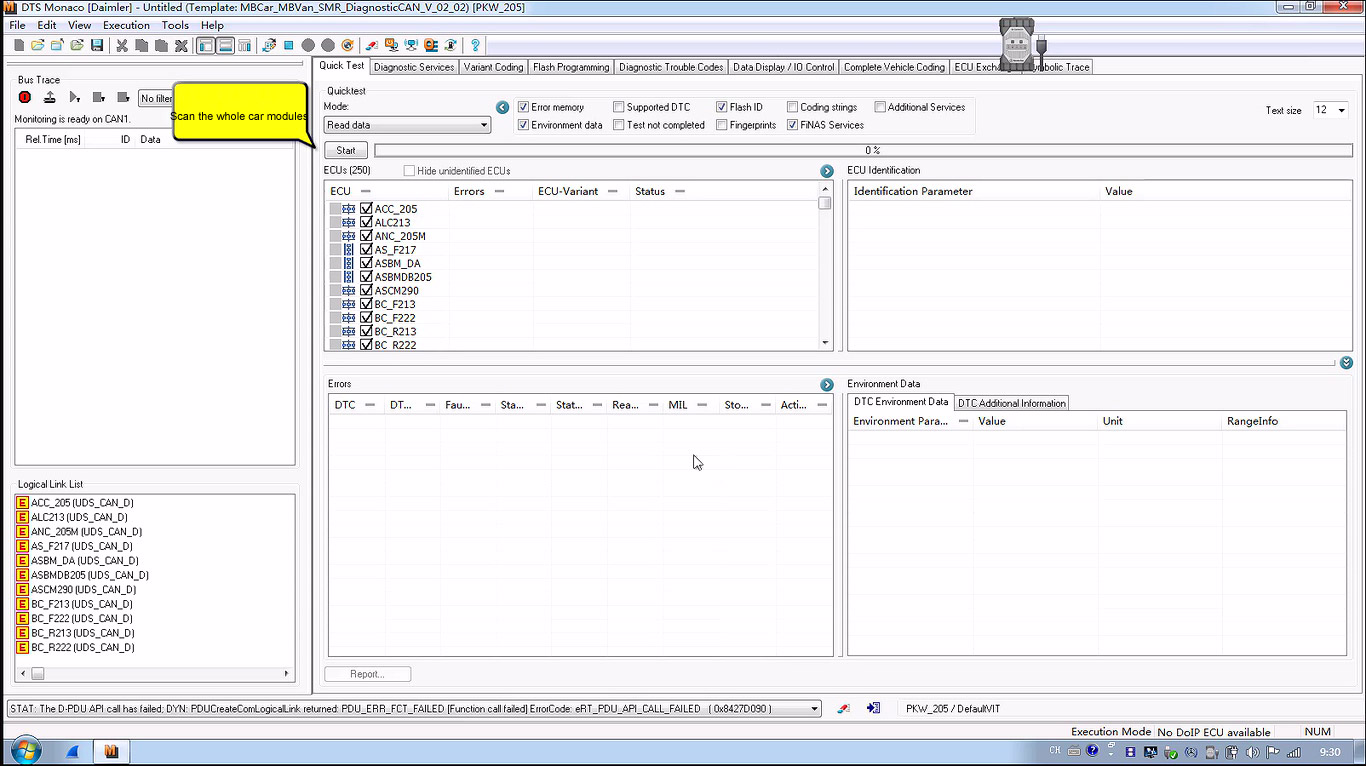The height and width of the screenshot is (766, 1366).
Task: Click the new document icon in the toolbar
Action: tap(19, 45)
